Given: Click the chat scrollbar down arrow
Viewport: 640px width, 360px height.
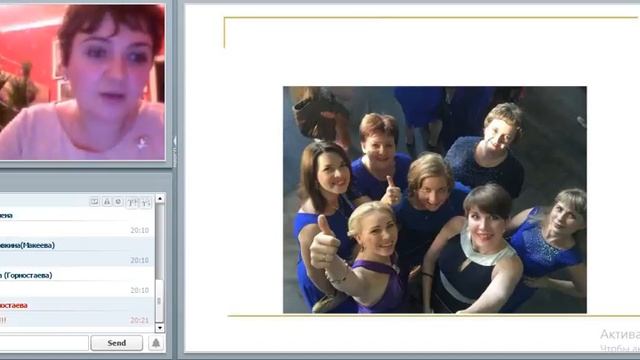Looking at the screenshot, I should point(160,328).
